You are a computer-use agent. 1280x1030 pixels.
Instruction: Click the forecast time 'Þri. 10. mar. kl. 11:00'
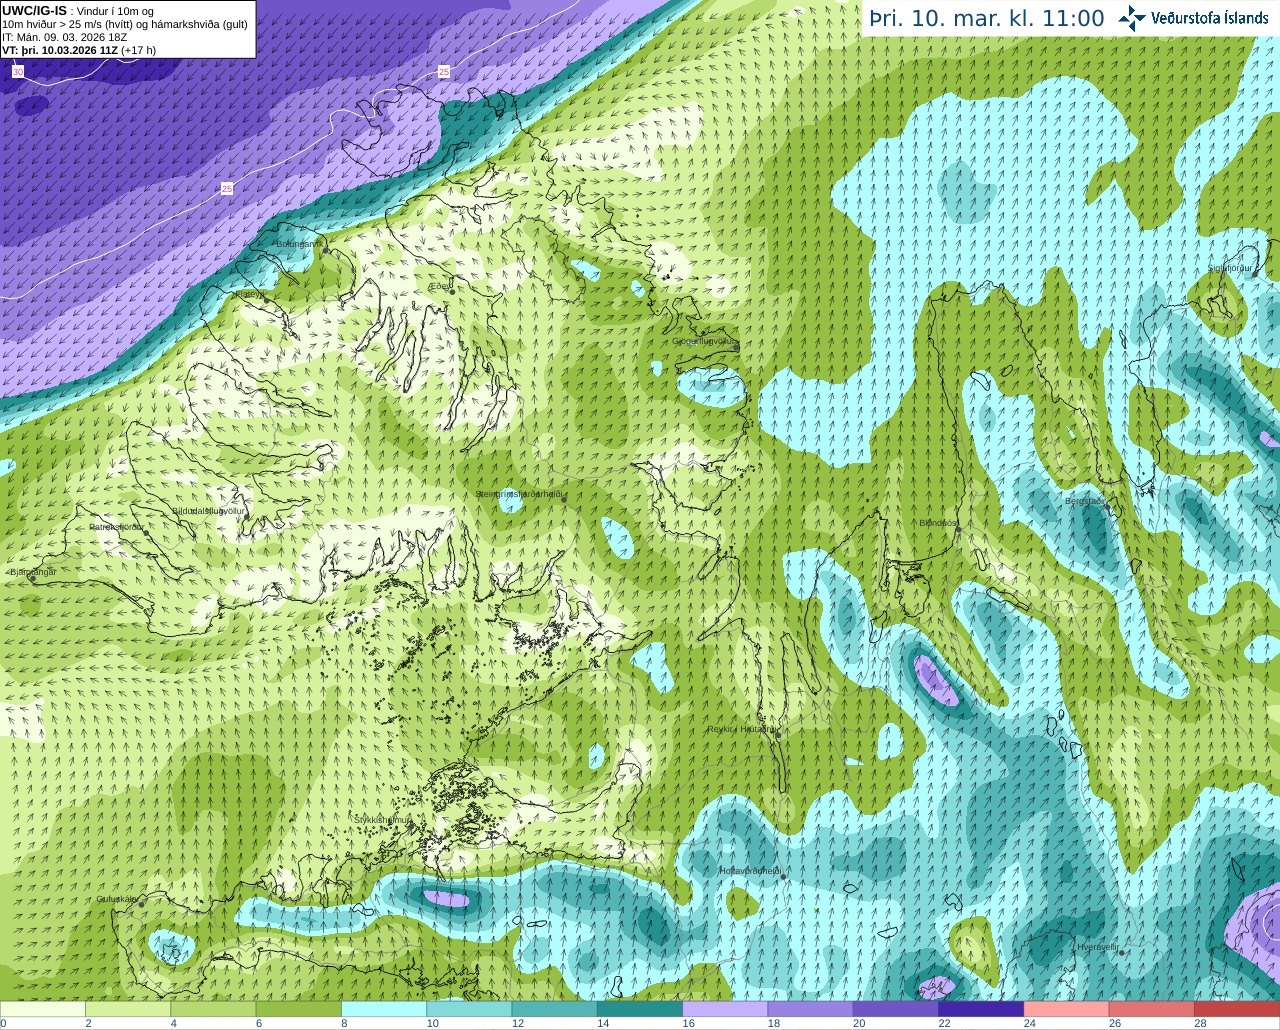(x=986, y=19)
